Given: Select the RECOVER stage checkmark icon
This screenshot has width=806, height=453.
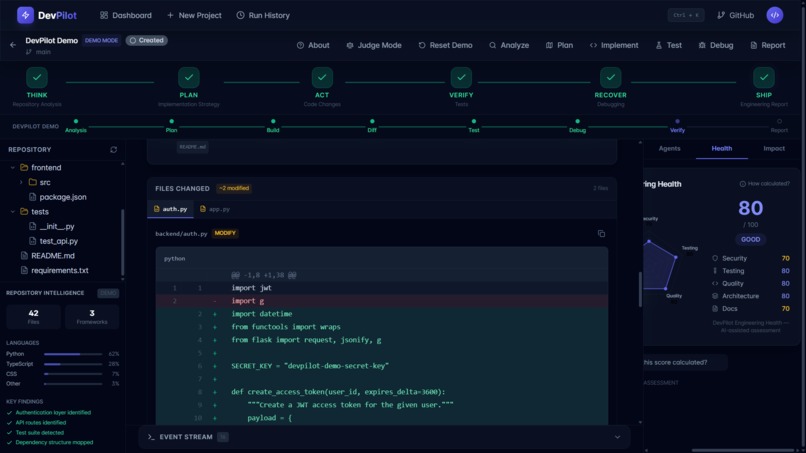Looking at the screenshot, I should (611, 78).
